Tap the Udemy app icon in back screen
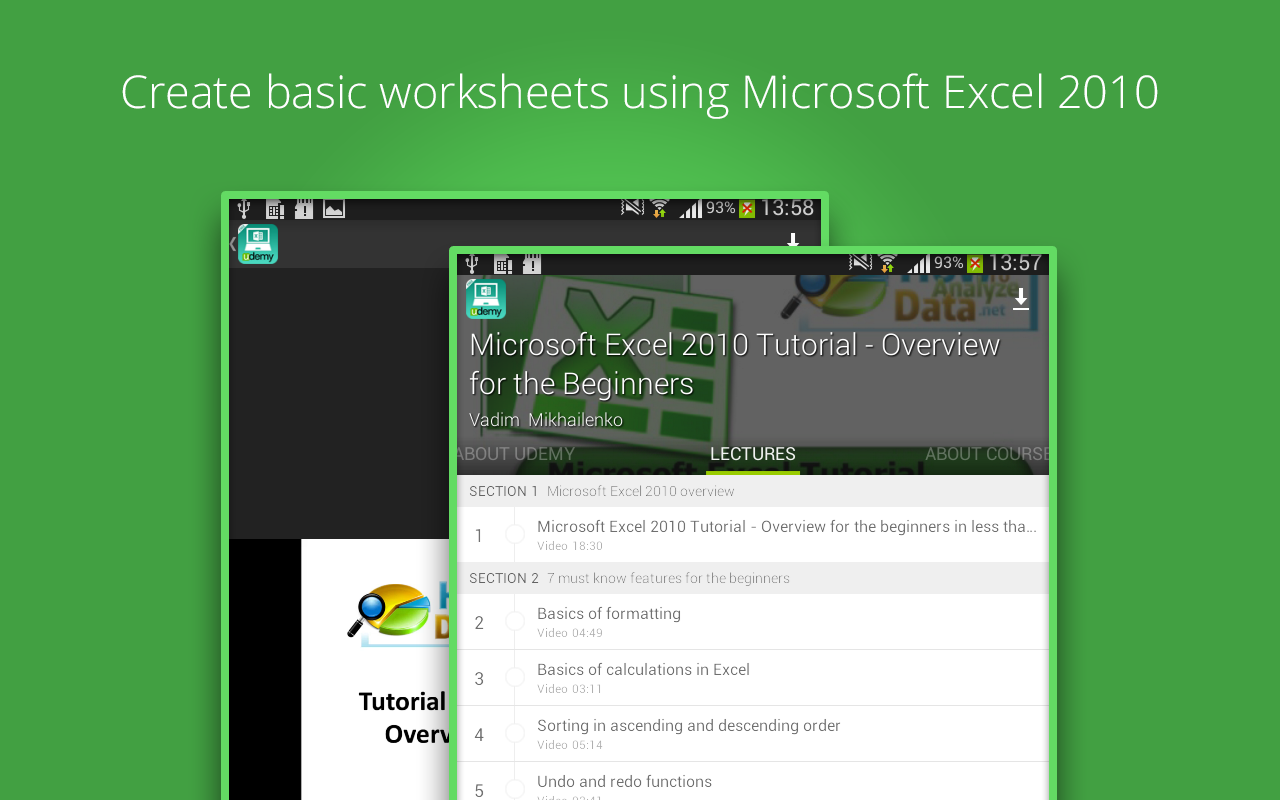The height and width of the screenshot is (800, 1280). click(x=258, y=244)
